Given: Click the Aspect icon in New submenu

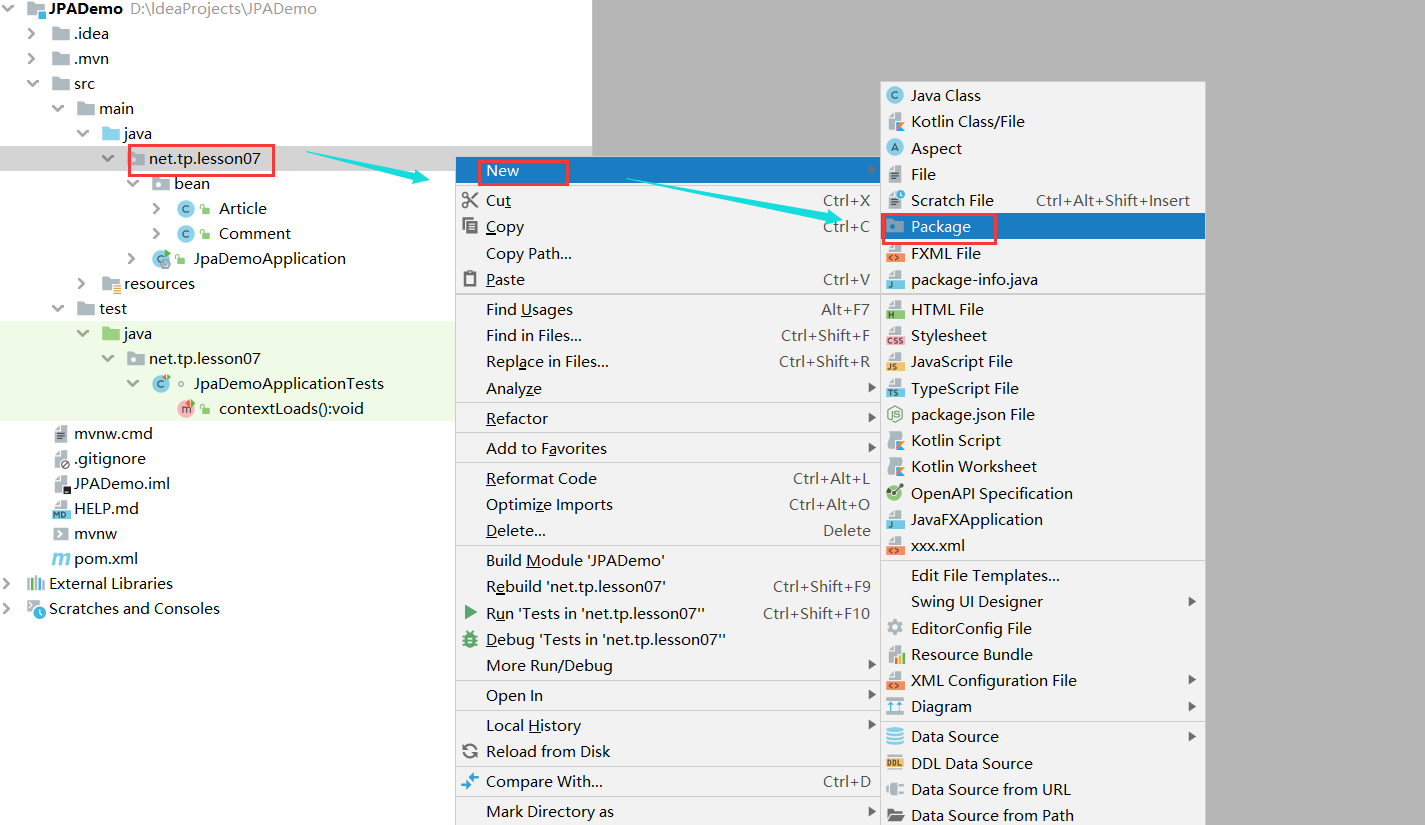Looking at the screenshot, I should (895, 148).
